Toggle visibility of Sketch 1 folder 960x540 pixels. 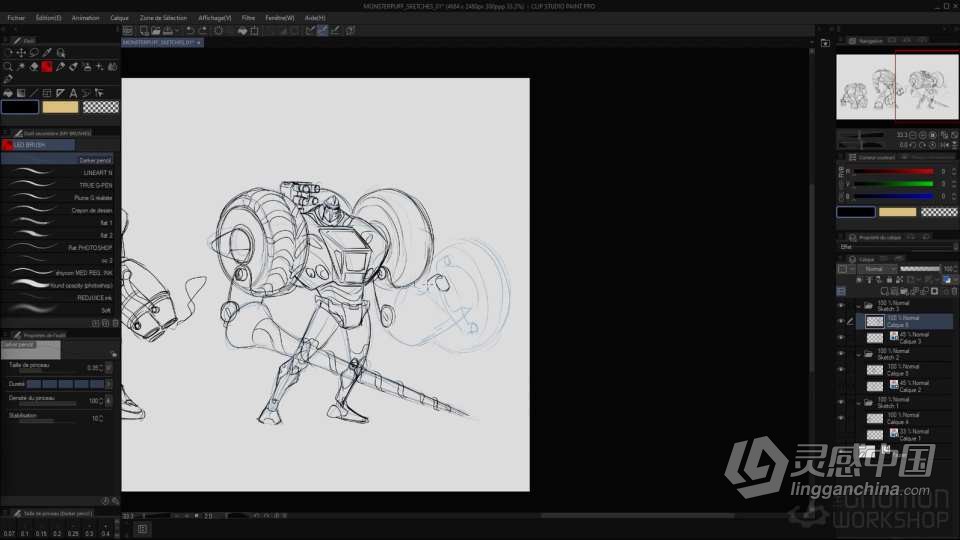point(841,402)
